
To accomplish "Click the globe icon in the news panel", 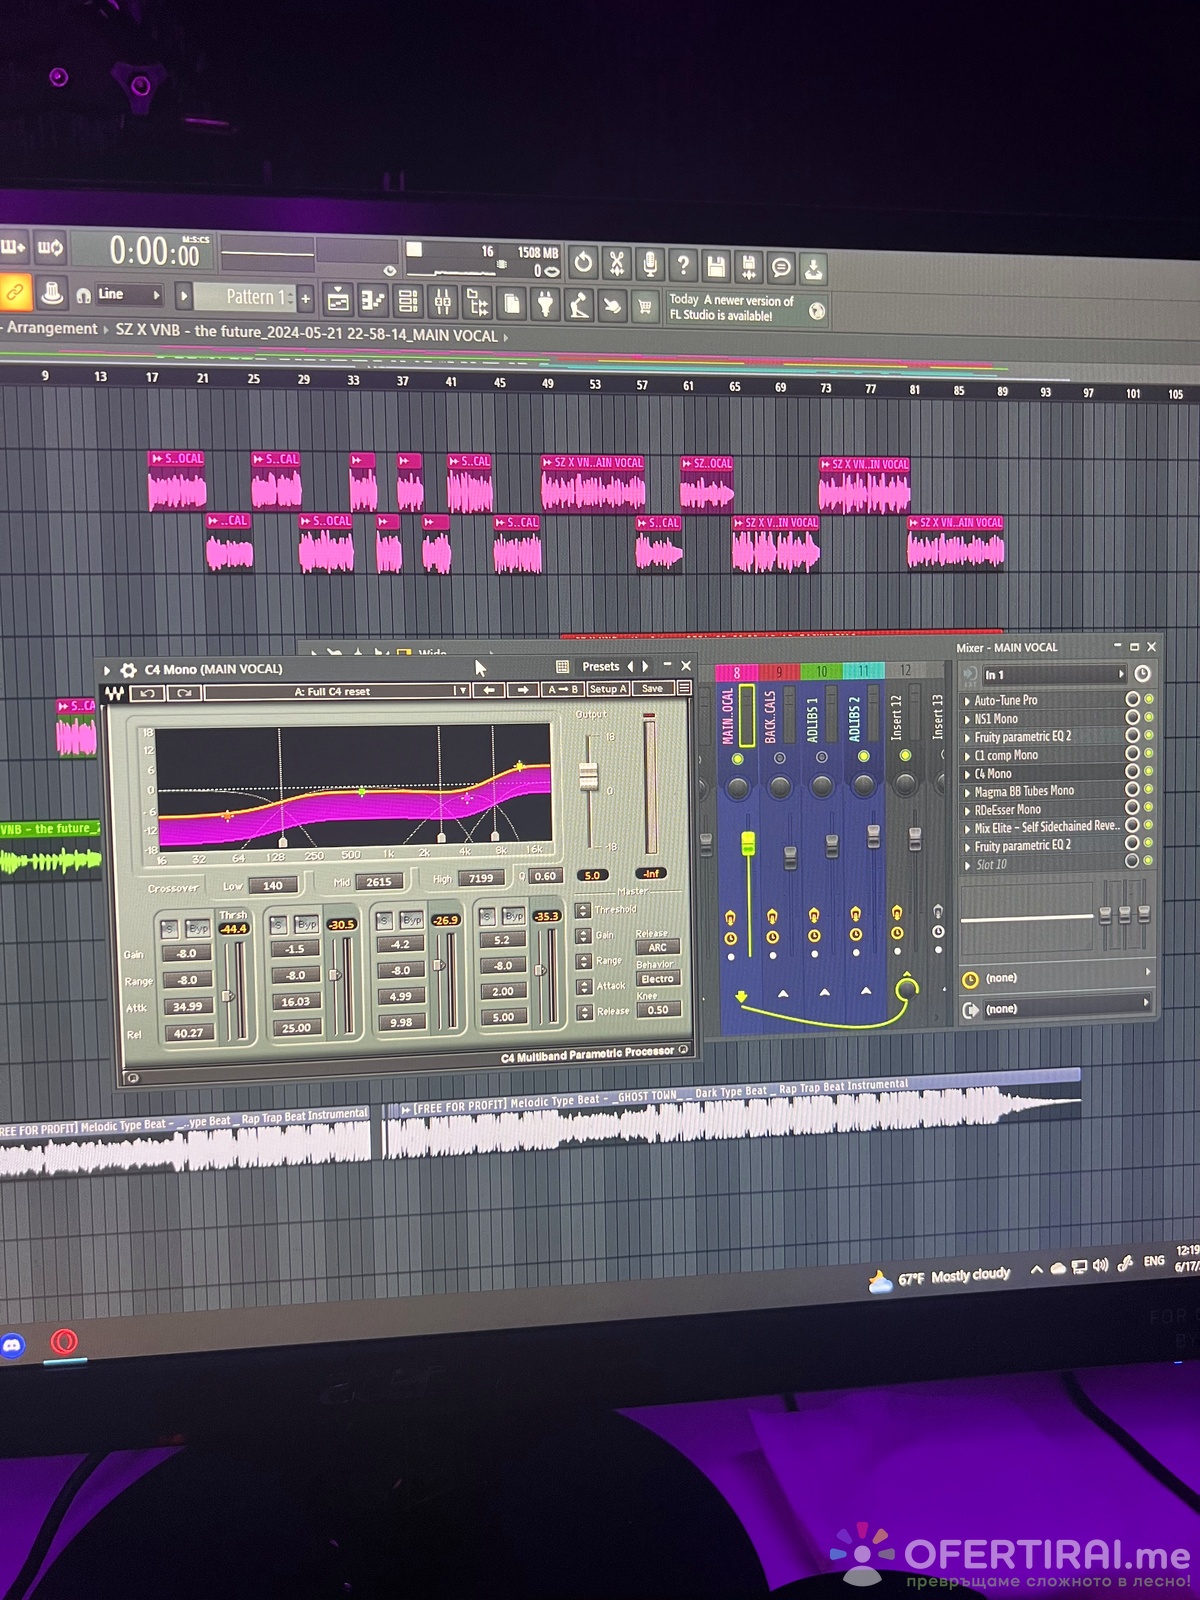I will [817, 310].
